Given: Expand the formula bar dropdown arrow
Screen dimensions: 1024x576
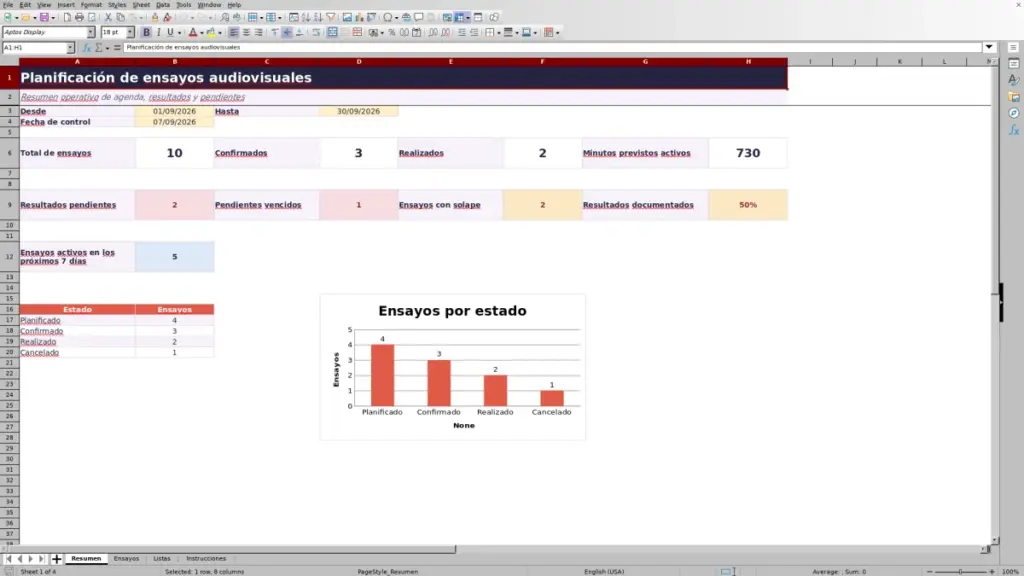Looking at the screenshot, I should point(989,48).
